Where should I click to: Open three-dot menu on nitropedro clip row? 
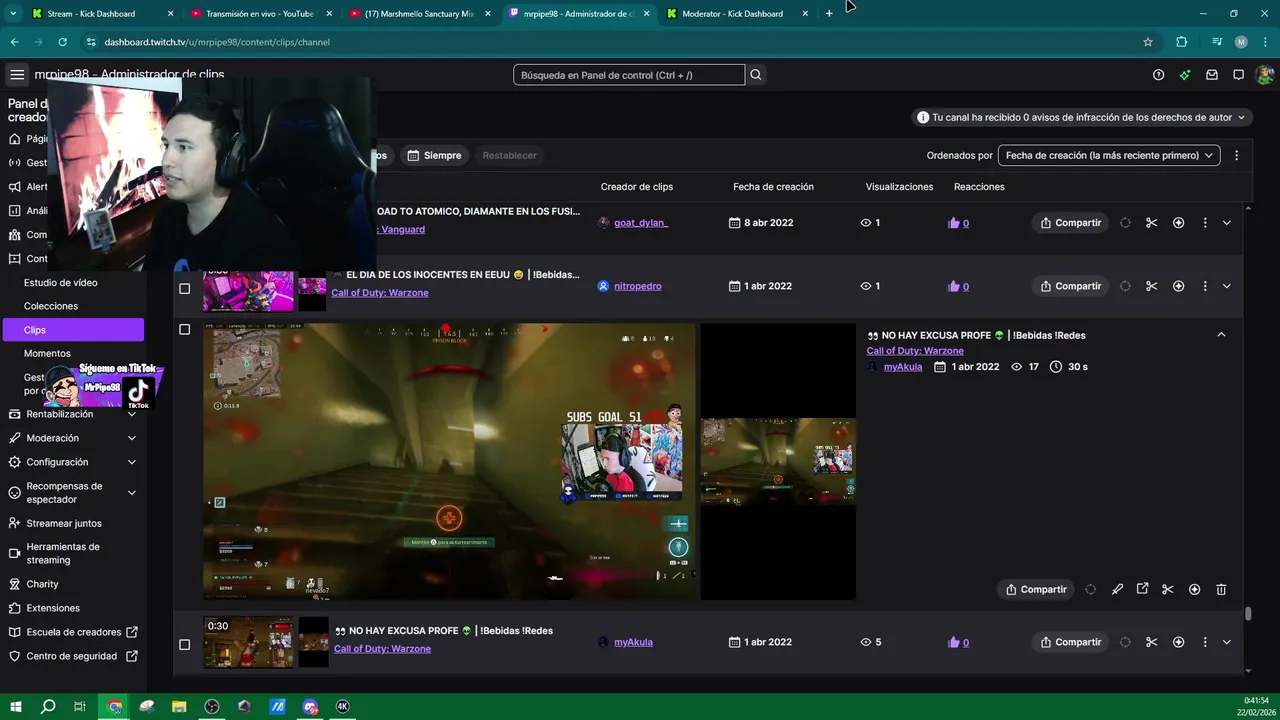click(x=1205, y=286)
